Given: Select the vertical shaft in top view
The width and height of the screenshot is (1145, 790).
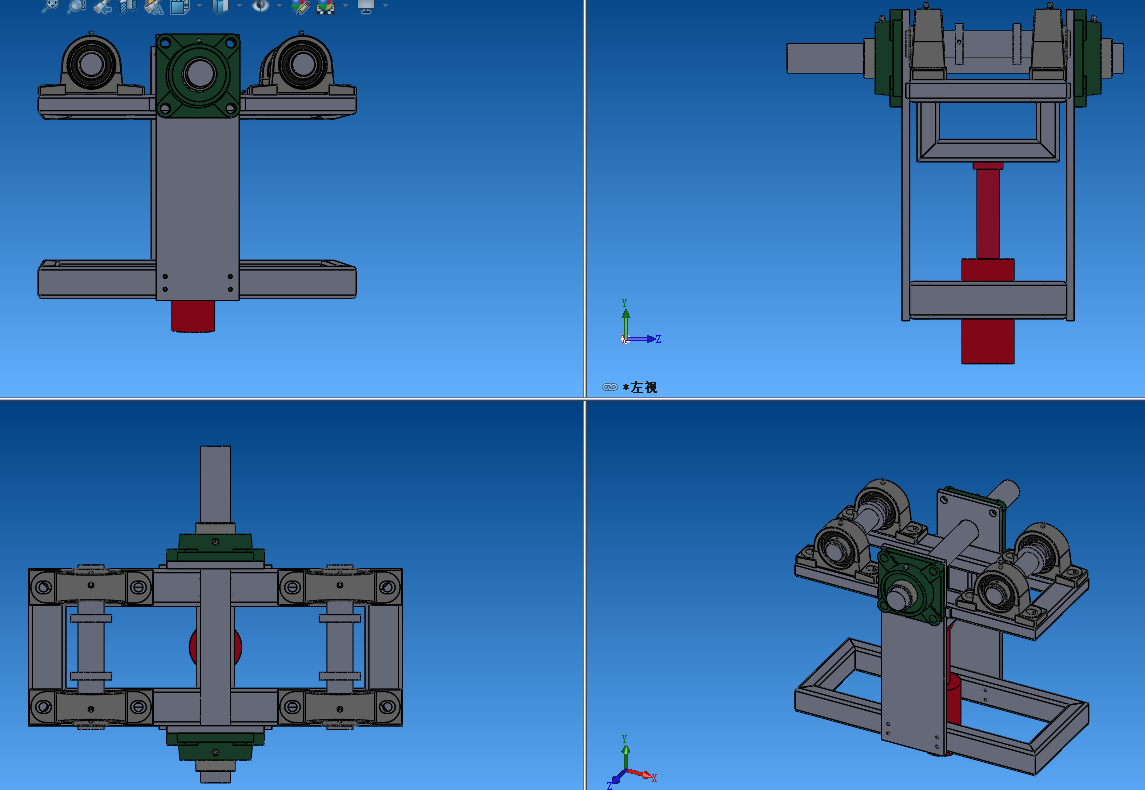Looking at the screenshot, I should [215, 484].
